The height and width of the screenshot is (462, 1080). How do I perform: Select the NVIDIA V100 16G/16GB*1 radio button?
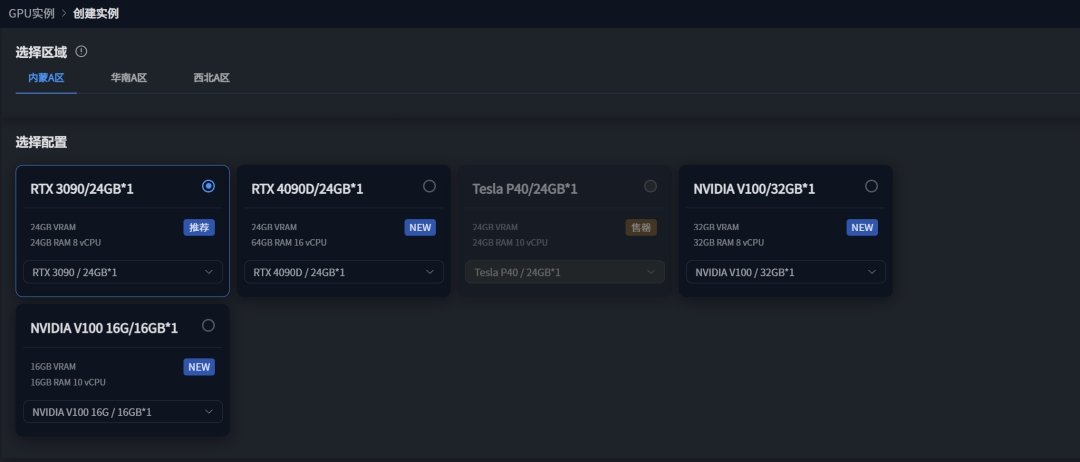209,325
